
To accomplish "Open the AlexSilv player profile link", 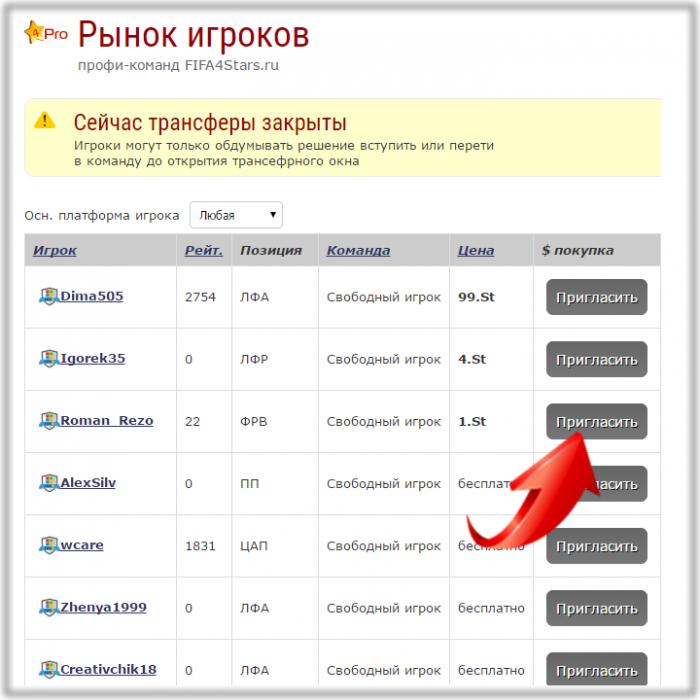I will coord(88,483).
